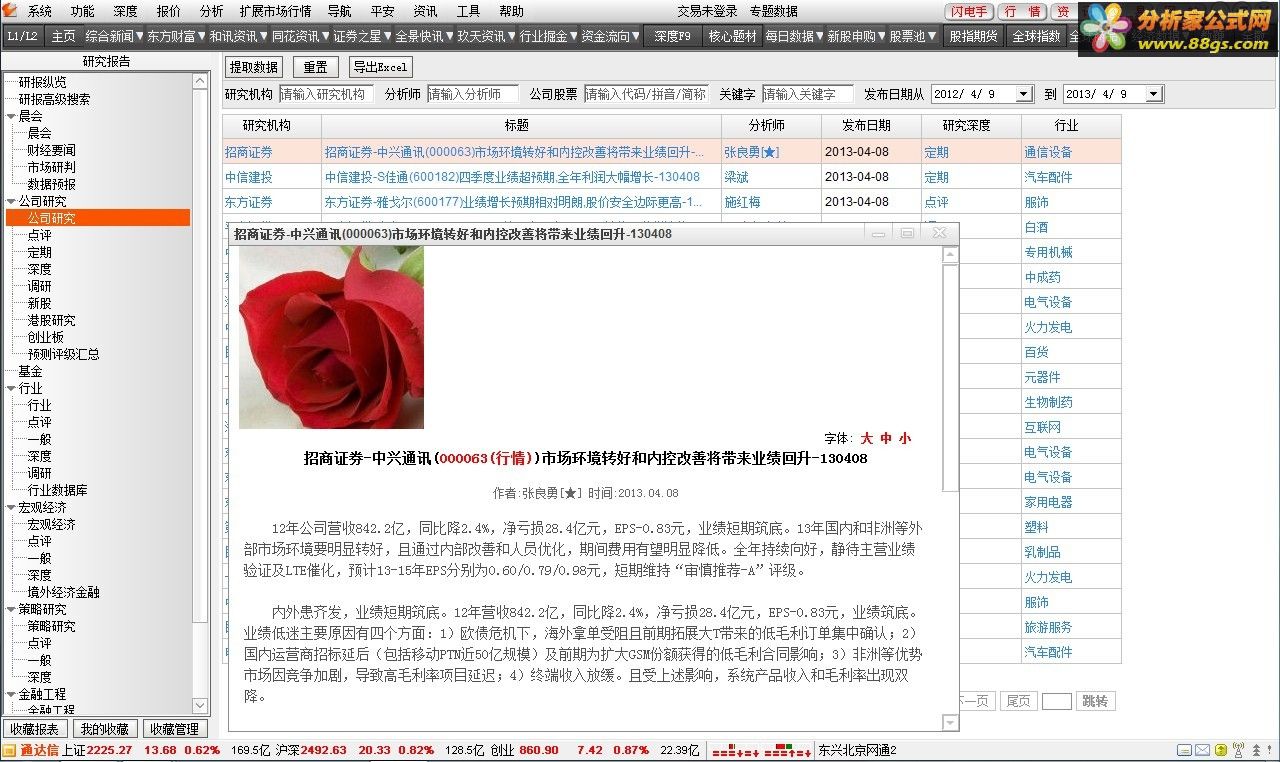Open the mail envelope icon in status bar

(x=1202, y=750)
